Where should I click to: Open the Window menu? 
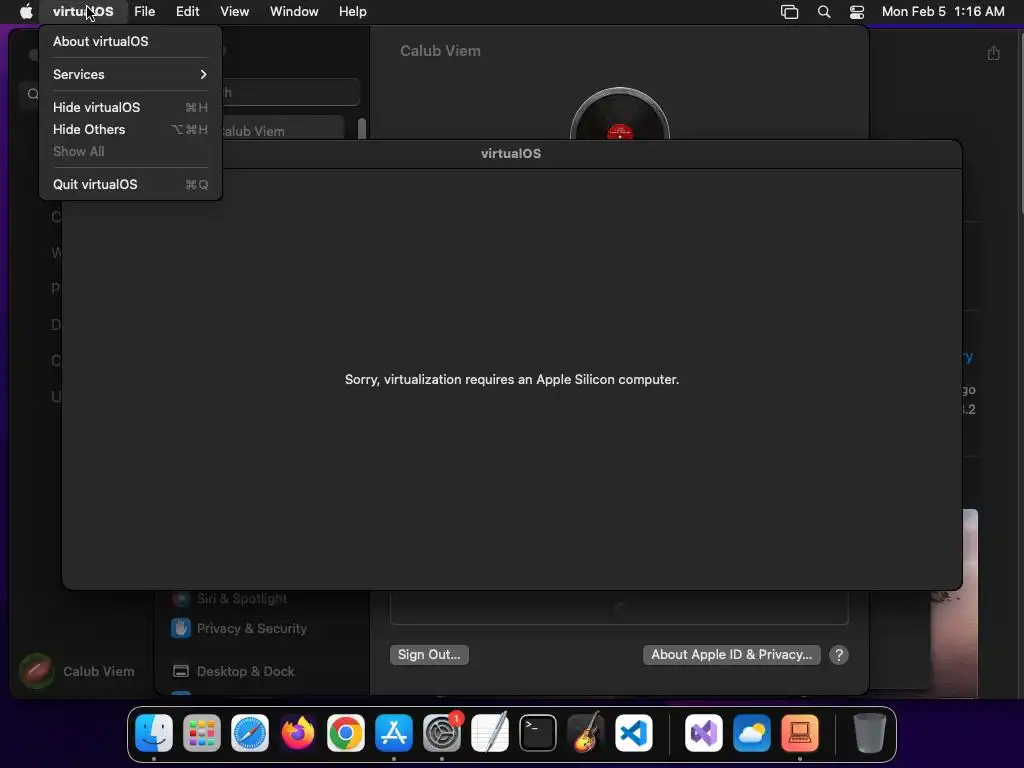tap(294, 11)
